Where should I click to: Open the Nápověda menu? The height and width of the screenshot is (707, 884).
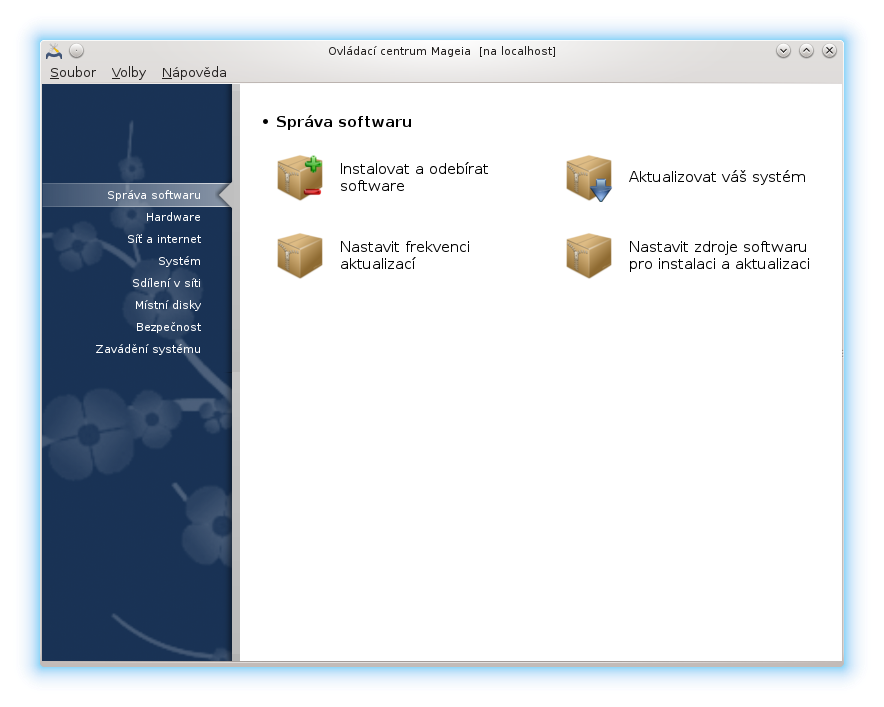coord(194,73)
